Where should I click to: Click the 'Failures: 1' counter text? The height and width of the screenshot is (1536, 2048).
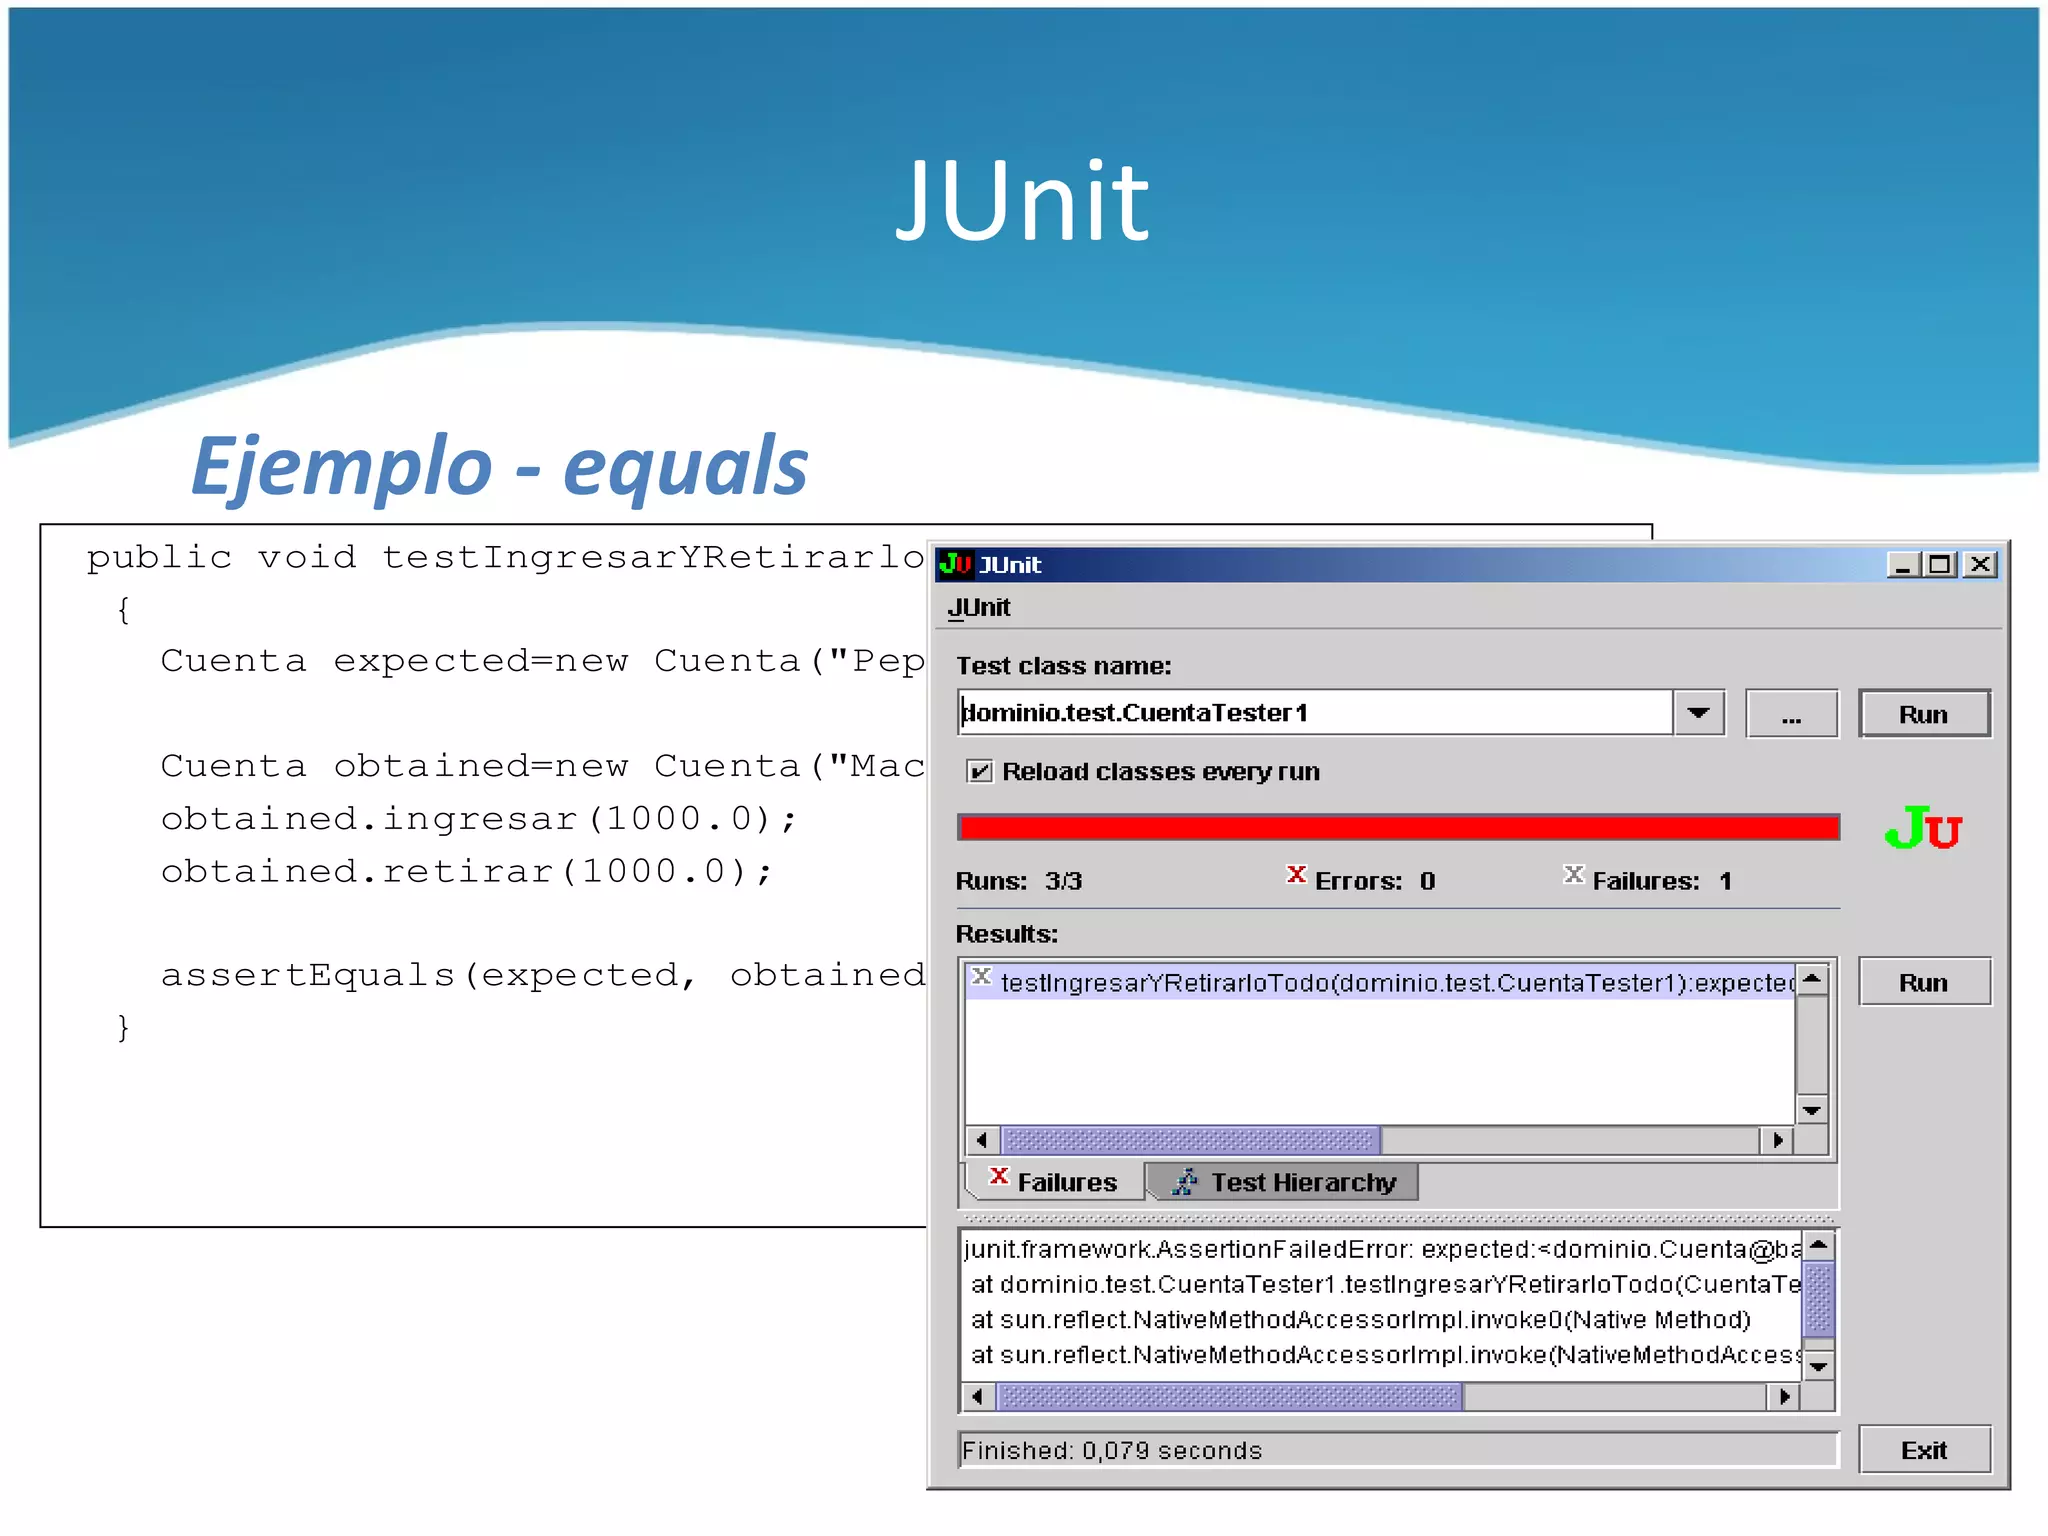pyautogui.click(x=1662, y=881)
